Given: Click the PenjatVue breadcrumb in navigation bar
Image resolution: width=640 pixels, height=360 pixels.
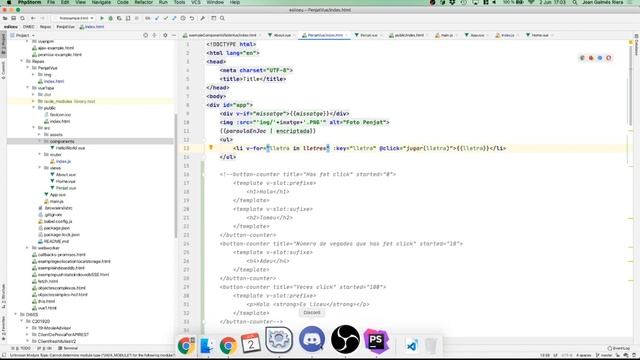Looking at the screenshot, I should (x=65, y=27).
